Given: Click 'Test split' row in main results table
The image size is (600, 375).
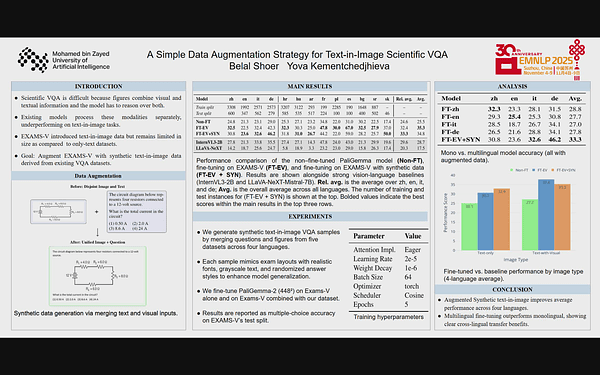Looking at the screenshot, I should pyautogui.click(x=310, y=113).
